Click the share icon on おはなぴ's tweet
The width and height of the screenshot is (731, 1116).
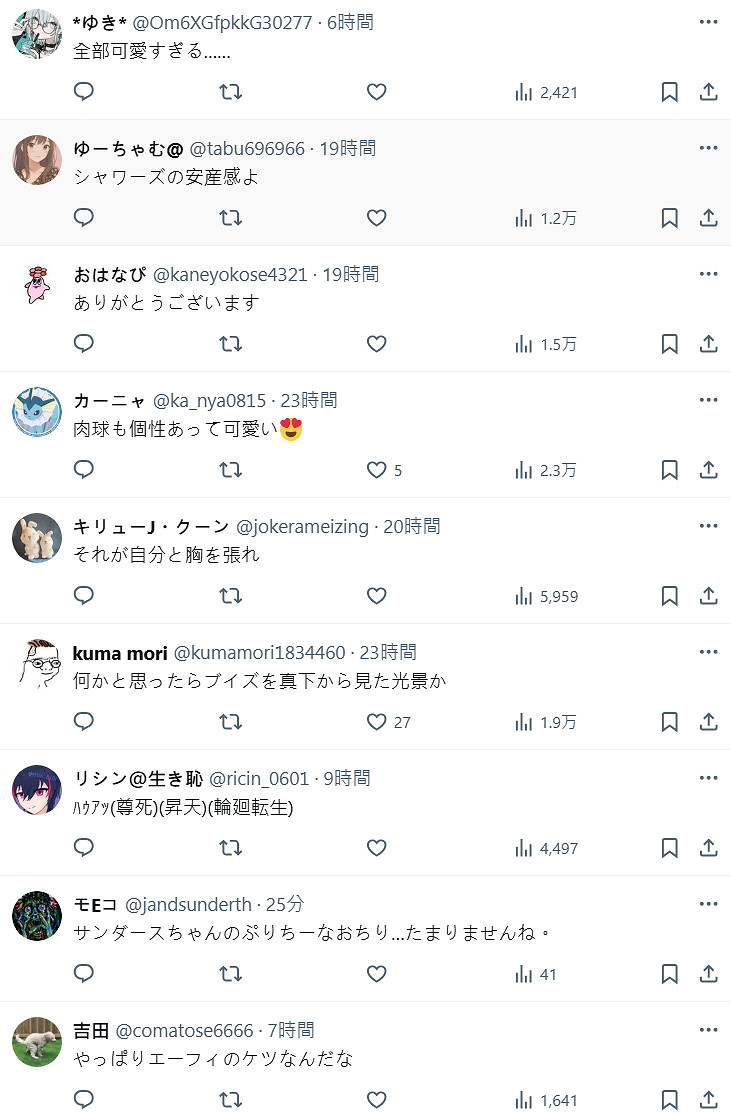pyautogui.click(x=709, y=343)
